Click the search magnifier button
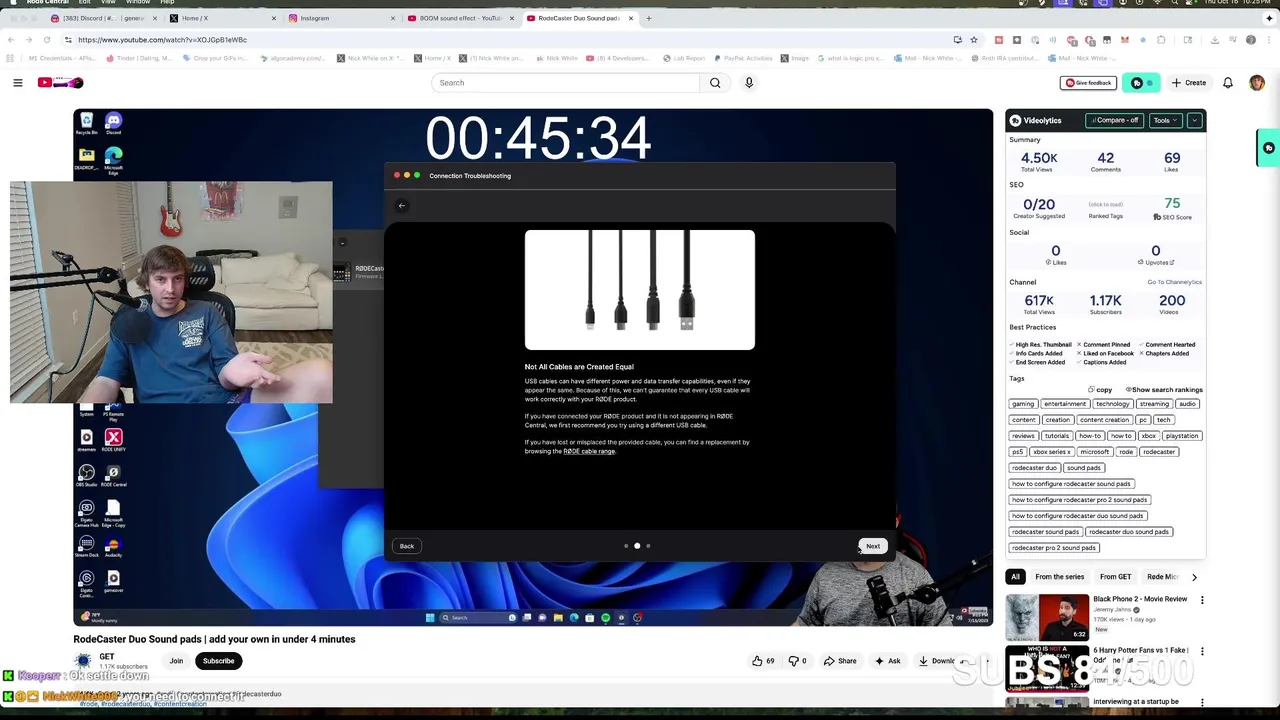The width and height of the screenshot is (1280, 720). 715,82
